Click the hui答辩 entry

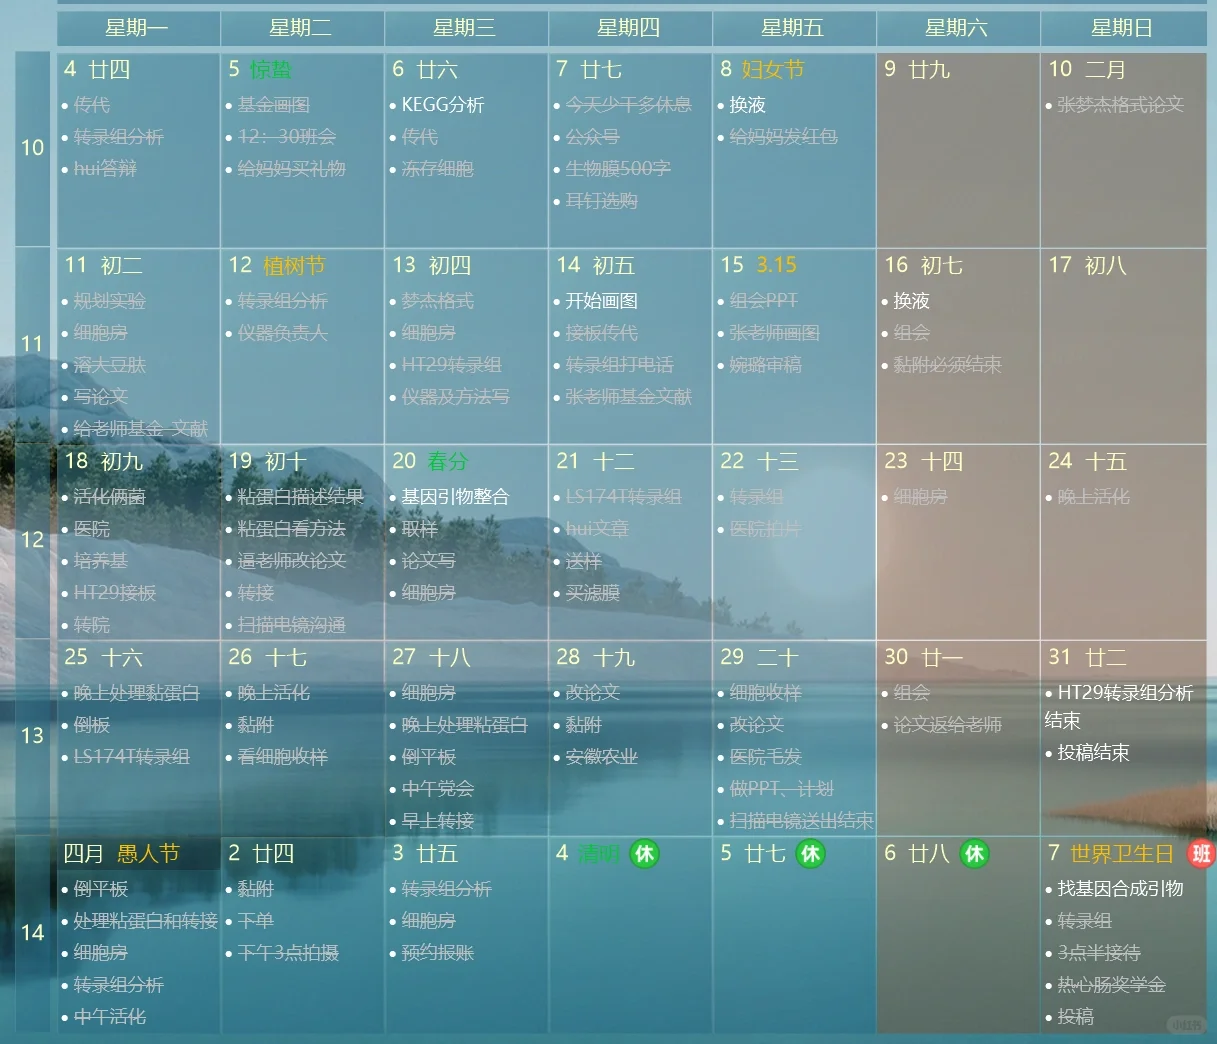point(105,169)
